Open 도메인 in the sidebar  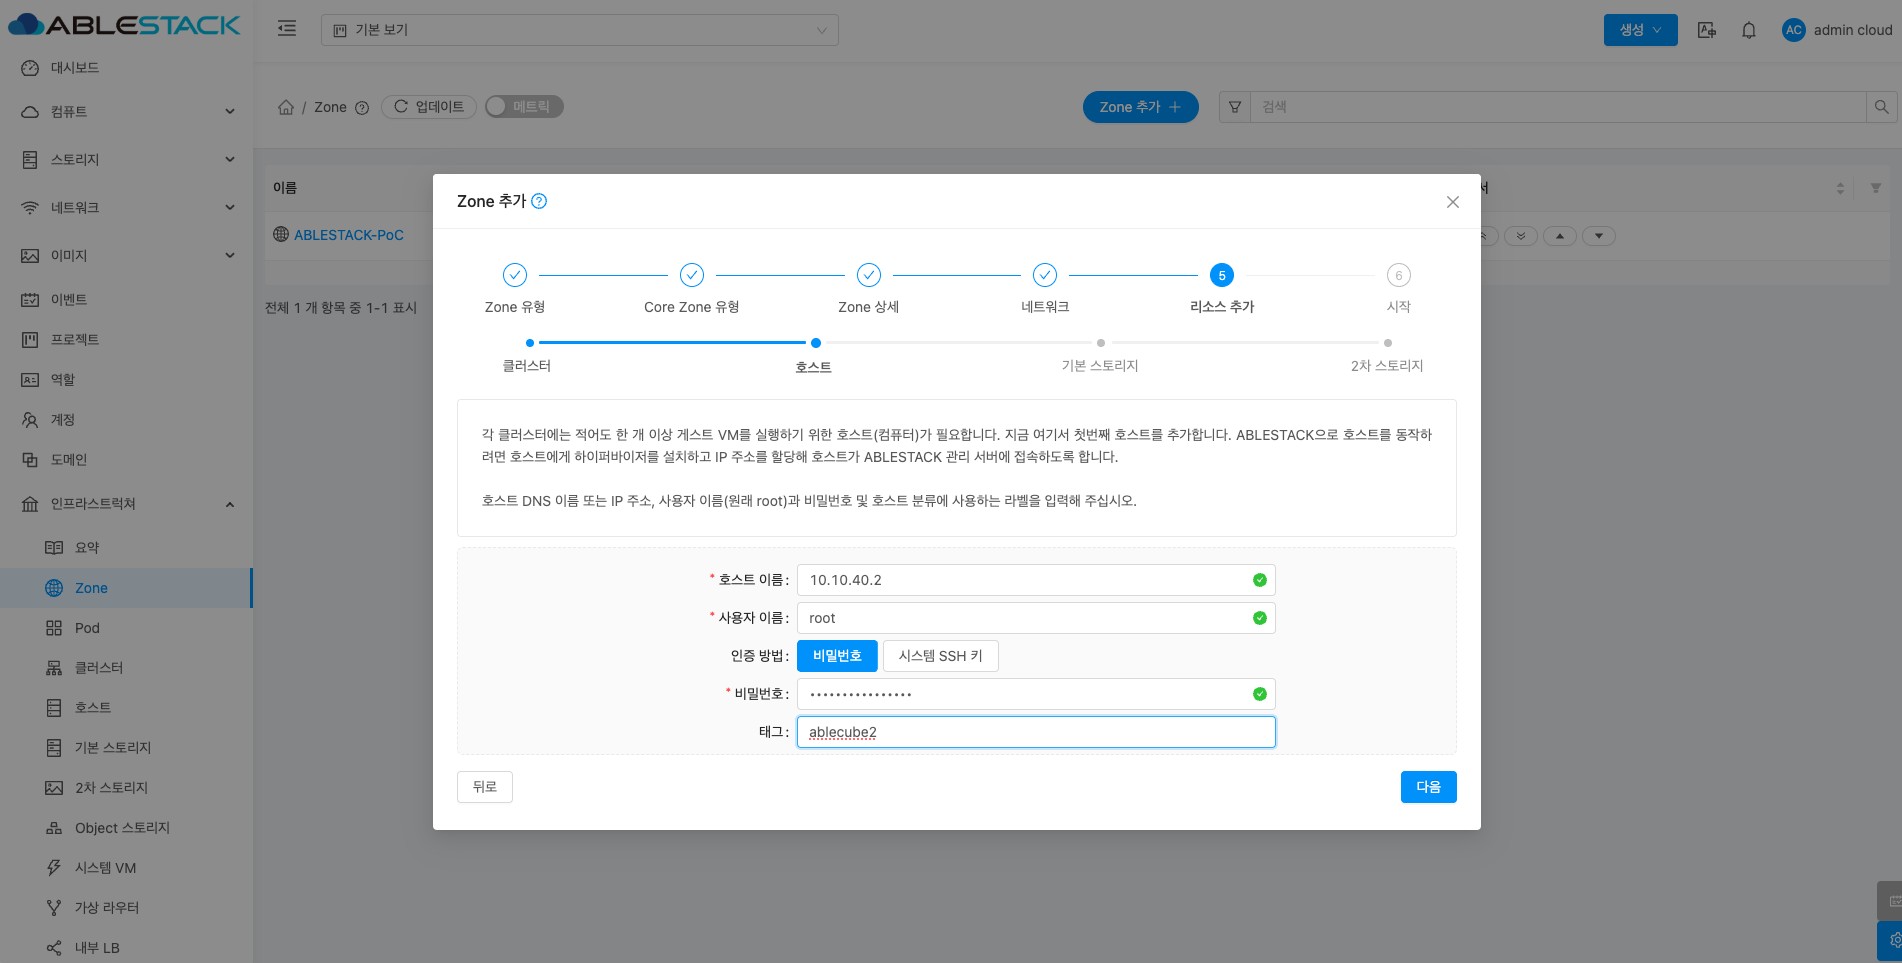(x=126, y=460)
